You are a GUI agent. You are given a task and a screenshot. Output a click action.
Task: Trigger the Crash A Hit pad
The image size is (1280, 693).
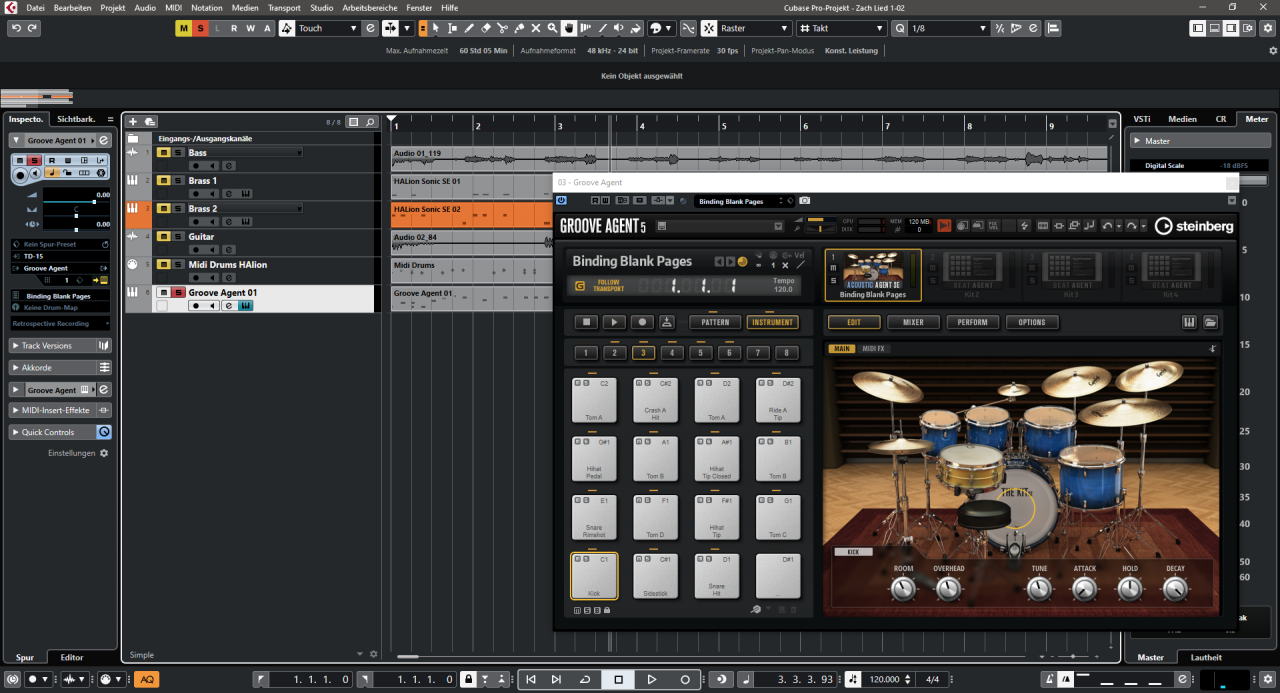(655, 399)
